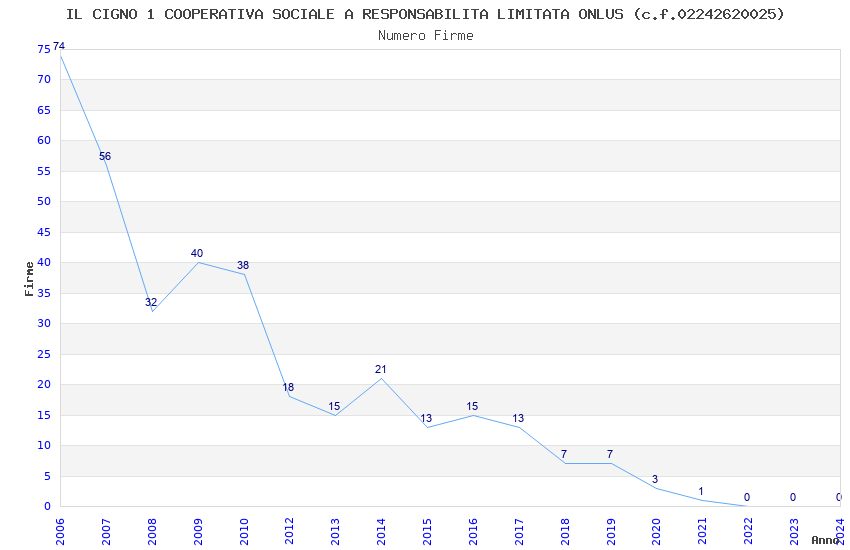This screenshot has width=850, height=550.
Task: Click x-axis year 2017
Action: [519, 531]
